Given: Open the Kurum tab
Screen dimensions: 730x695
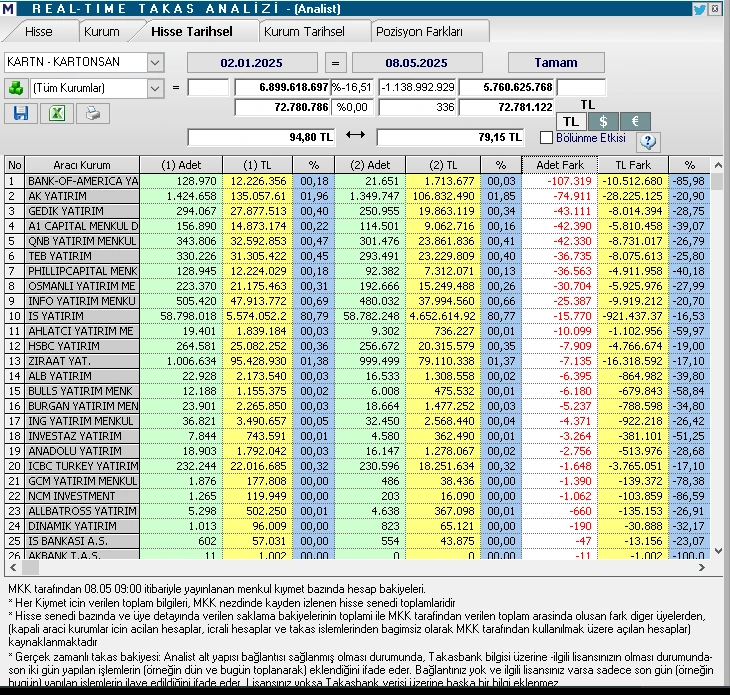Looking at the screenshot, I should 101,32.
